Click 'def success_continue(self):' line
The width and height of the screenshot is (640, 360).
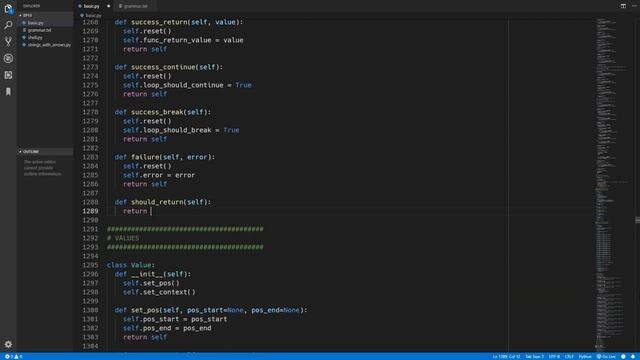coord(169,67)
